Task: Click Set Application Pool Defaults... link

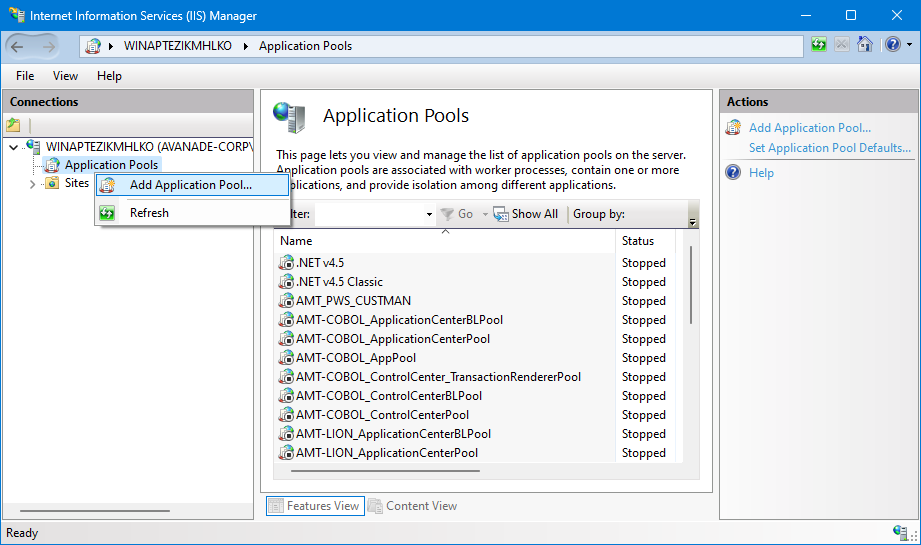Action: 829,148
